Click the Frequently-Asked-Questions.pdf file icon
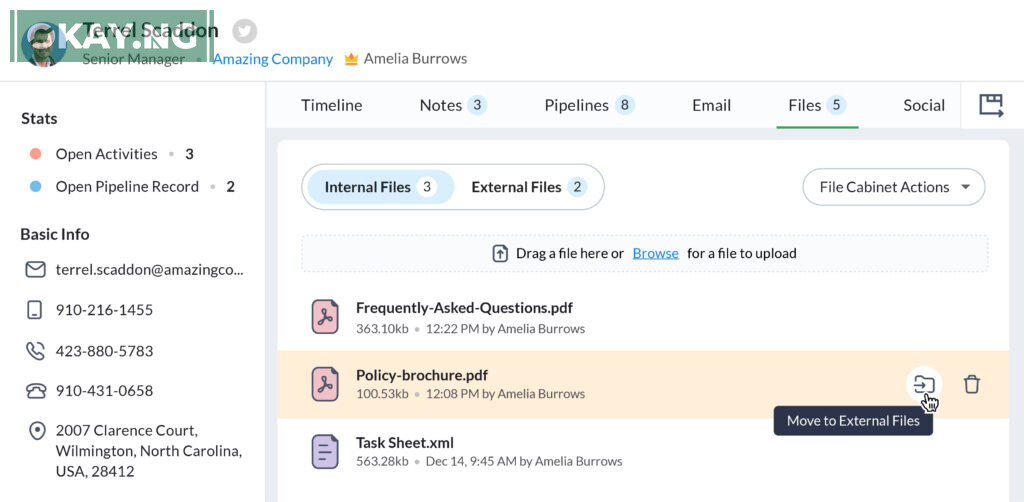The width and height of the screenshot is (1024, 502). click(325, 317)
